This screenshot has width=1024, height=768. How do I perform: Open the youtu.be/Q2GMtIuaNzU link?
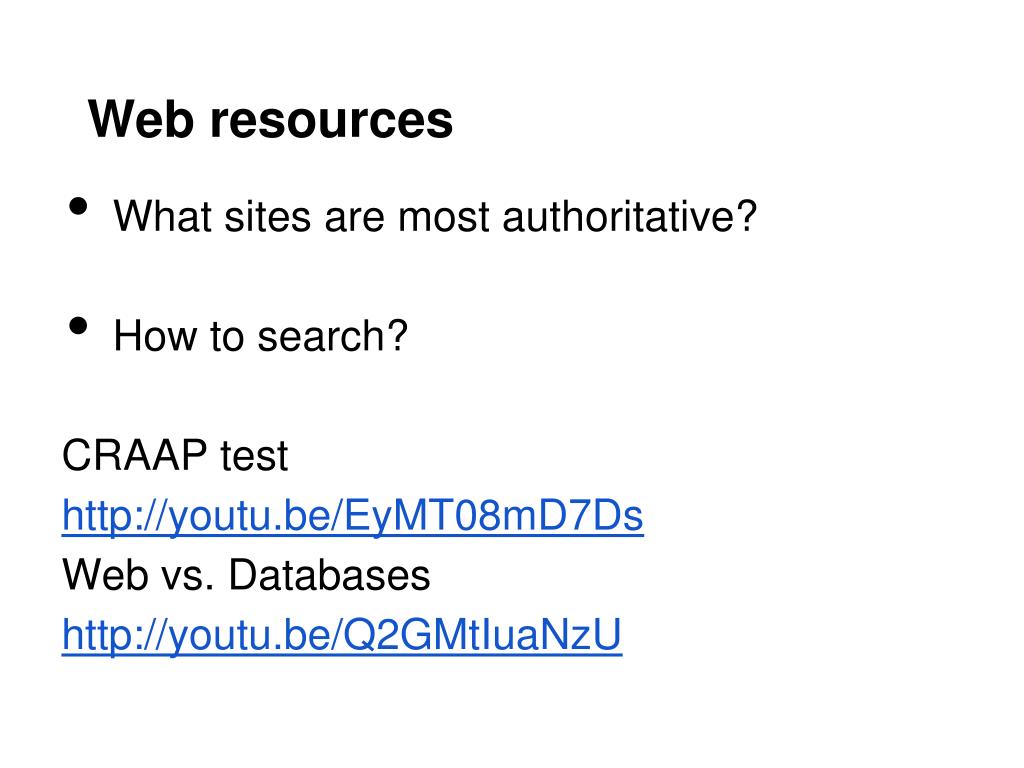click(x=342, y=635)
